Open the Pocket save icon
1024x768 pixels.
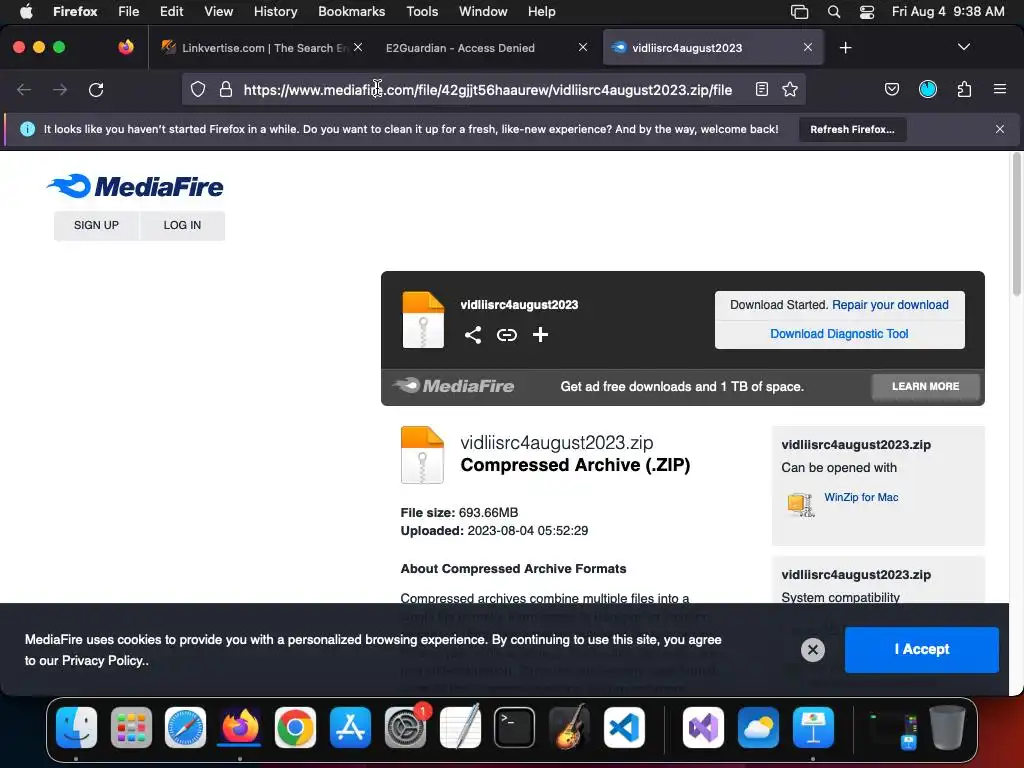(891, 89)
